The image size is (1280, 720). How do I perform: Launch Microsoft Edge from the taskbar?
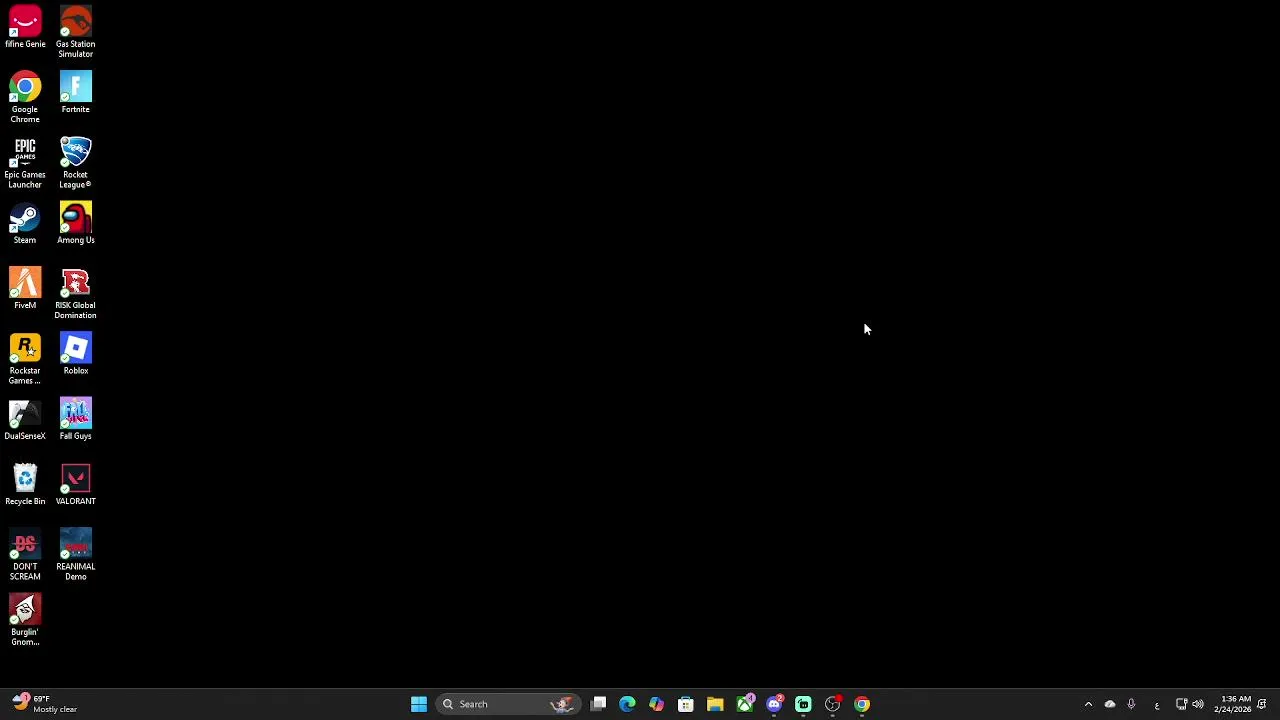[627, 704]
